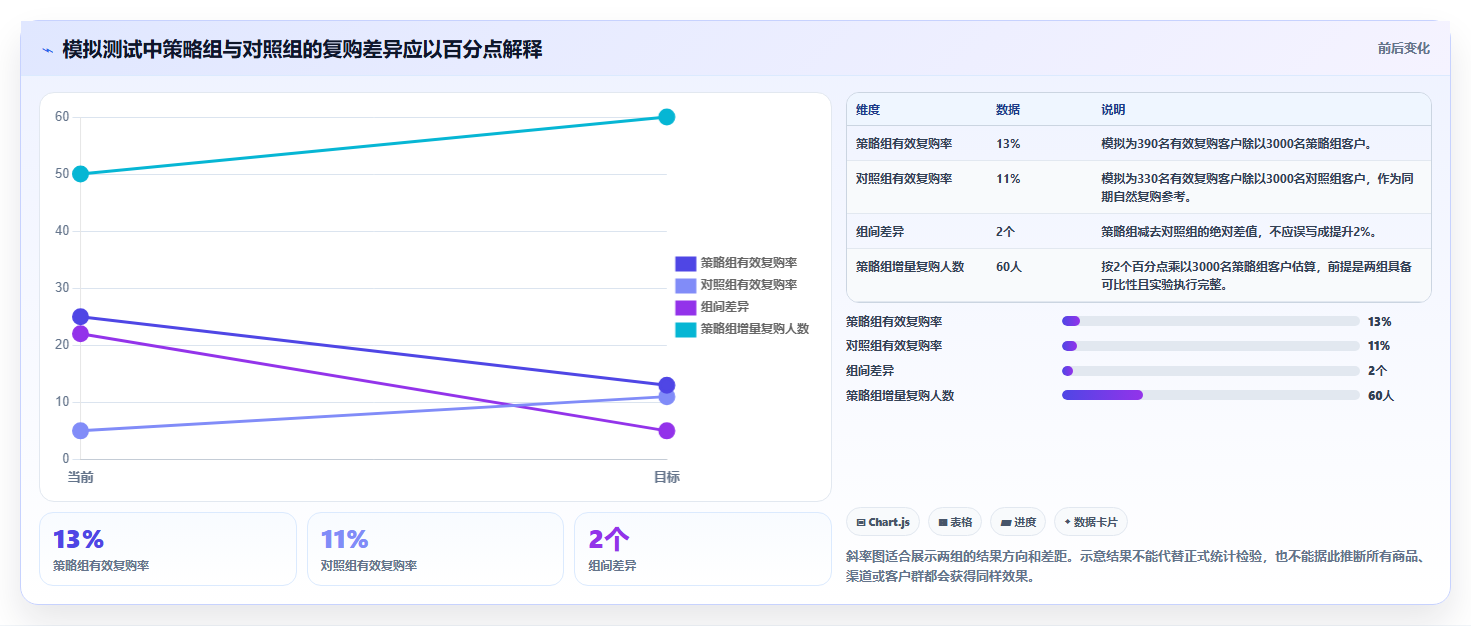
Task: Click description starting 模拟为390名有效复购客户
Action: [x=1237, y=143]
